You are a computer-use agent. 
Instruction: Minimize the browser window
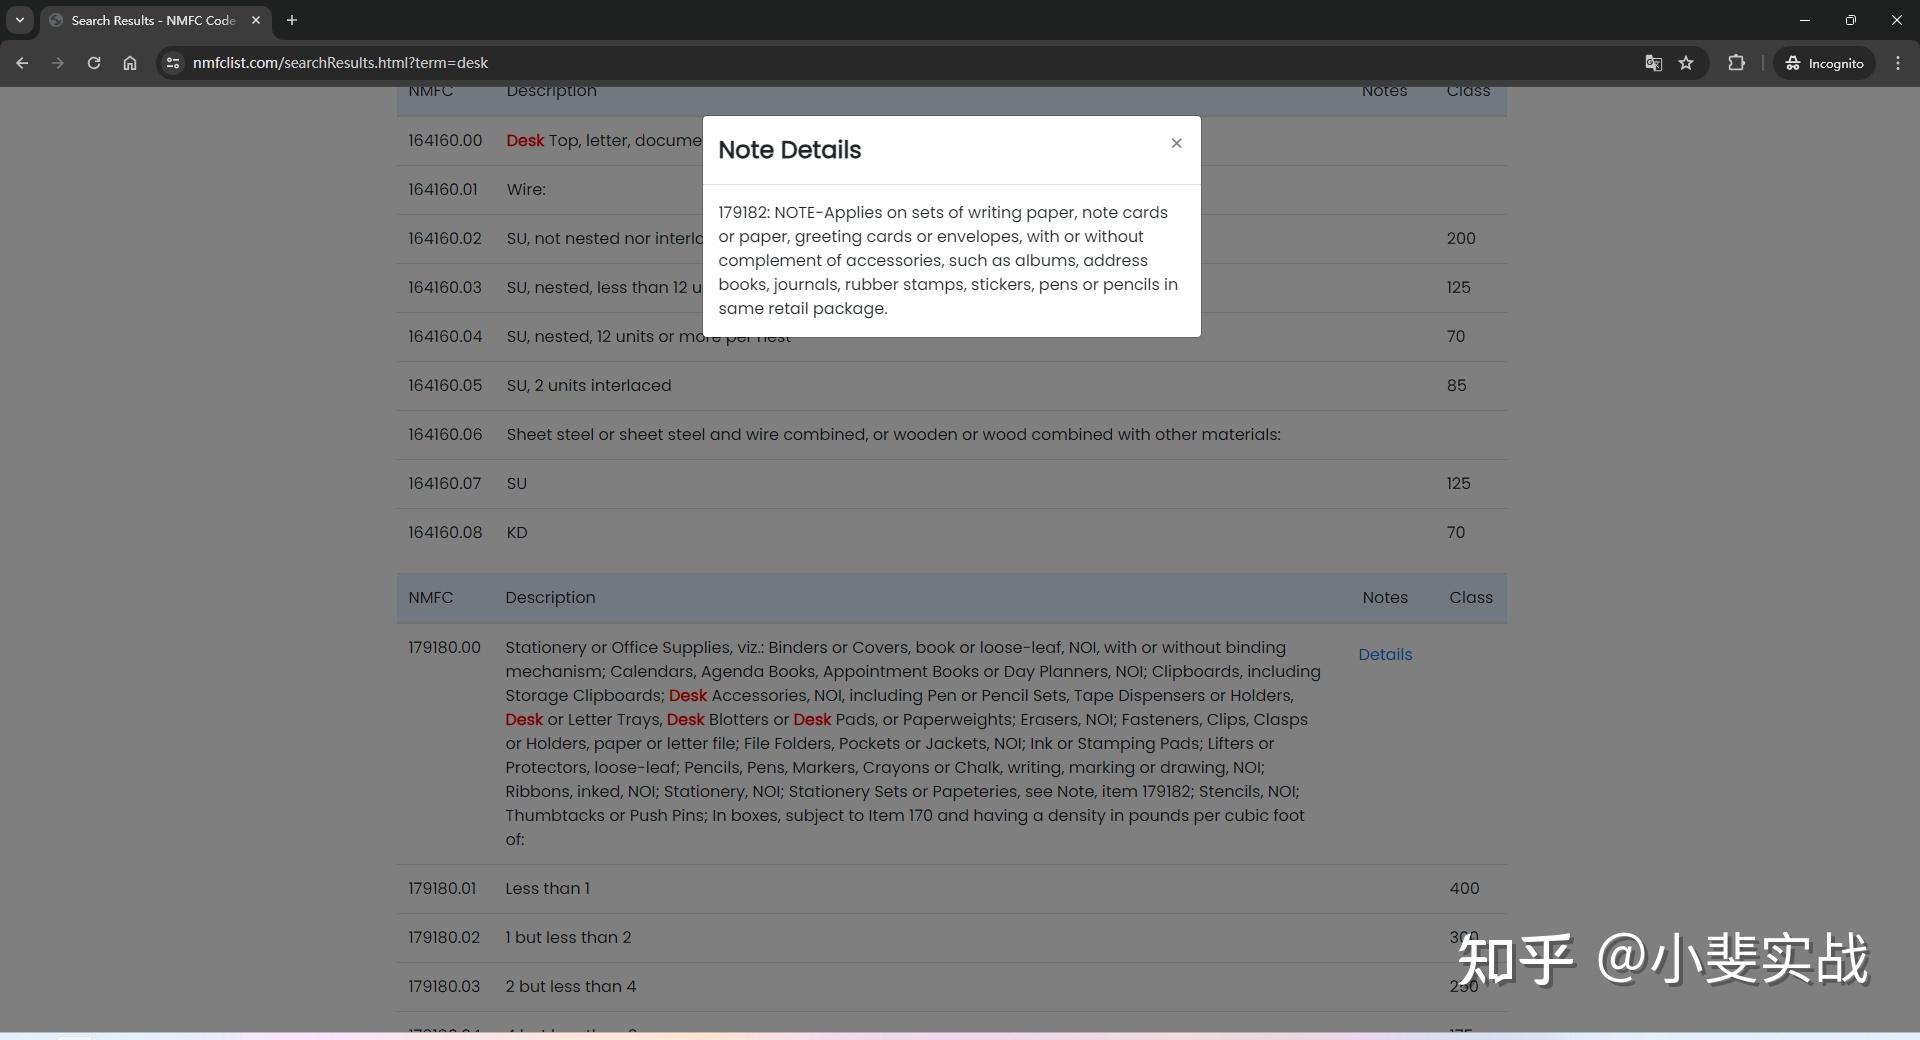[1805, 20]
